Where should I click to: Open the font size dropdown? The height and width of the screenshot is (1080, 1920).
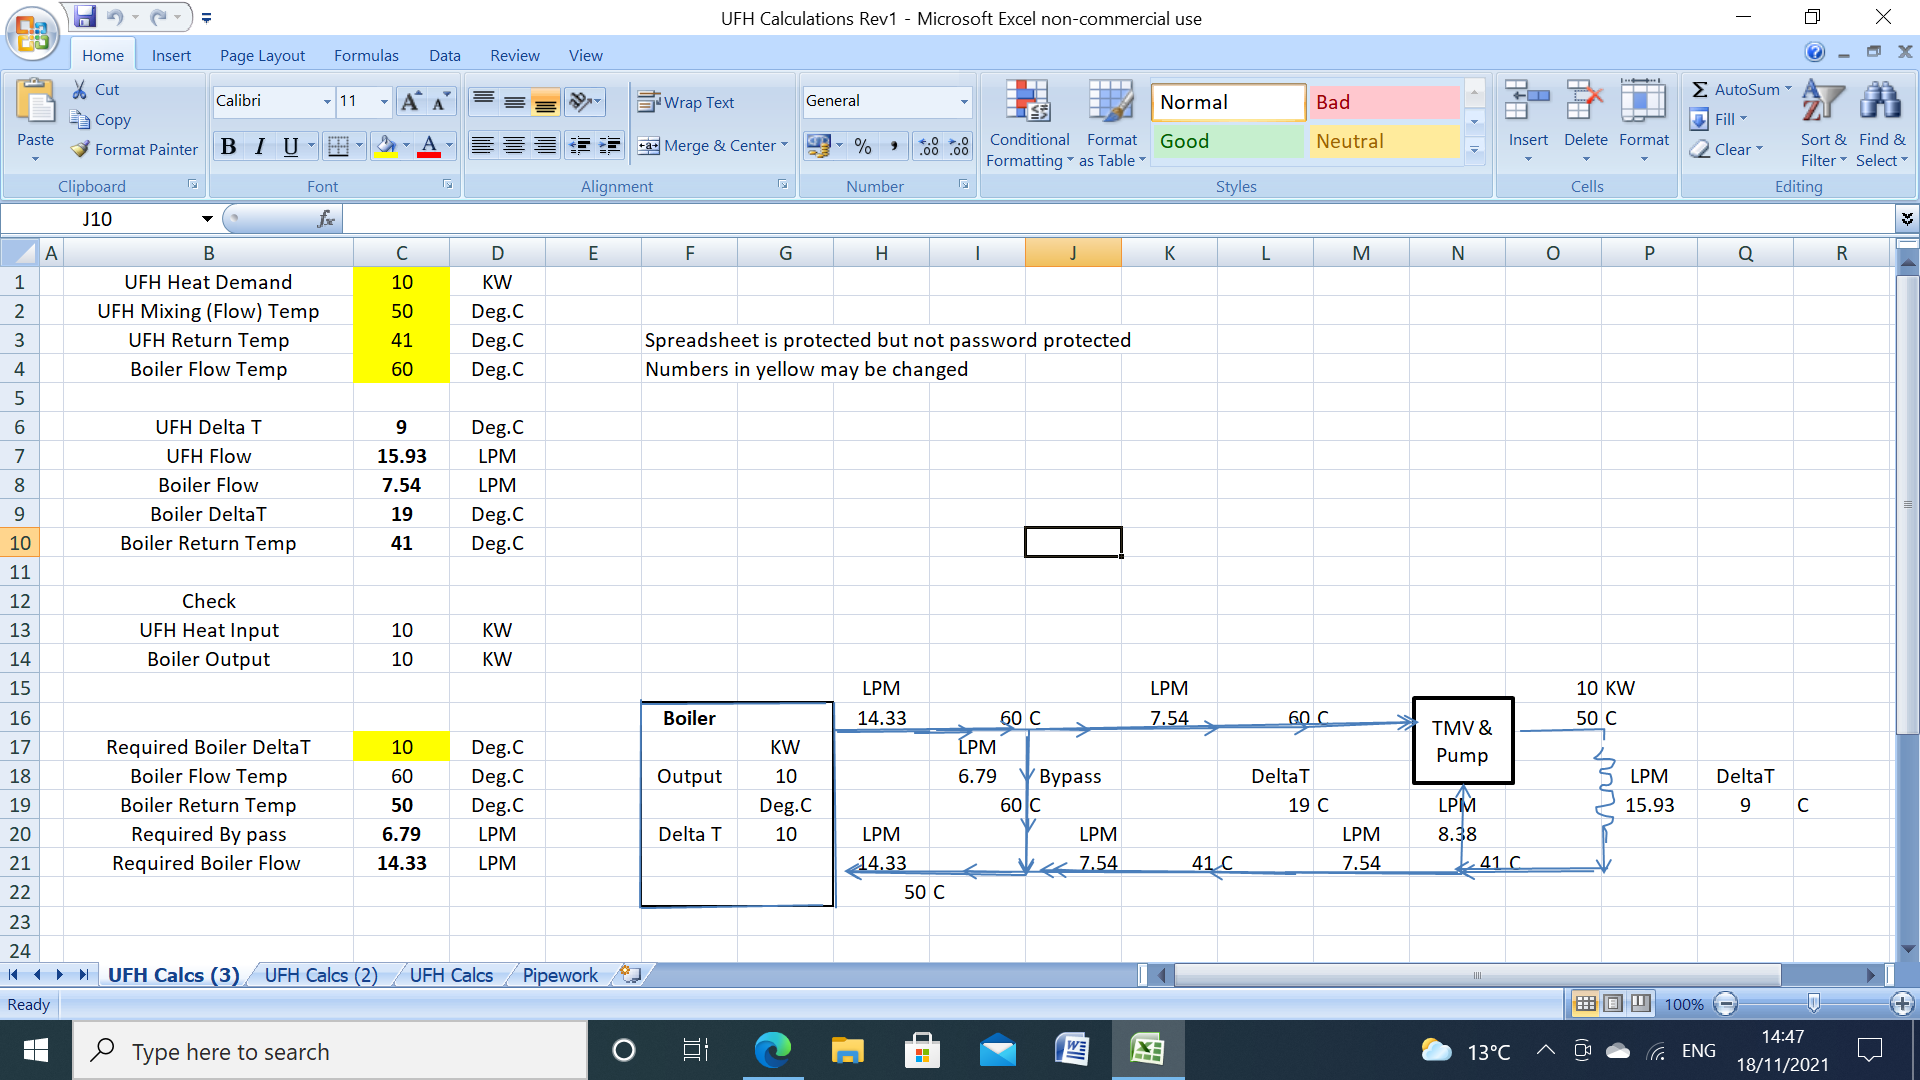pos(383,101)
